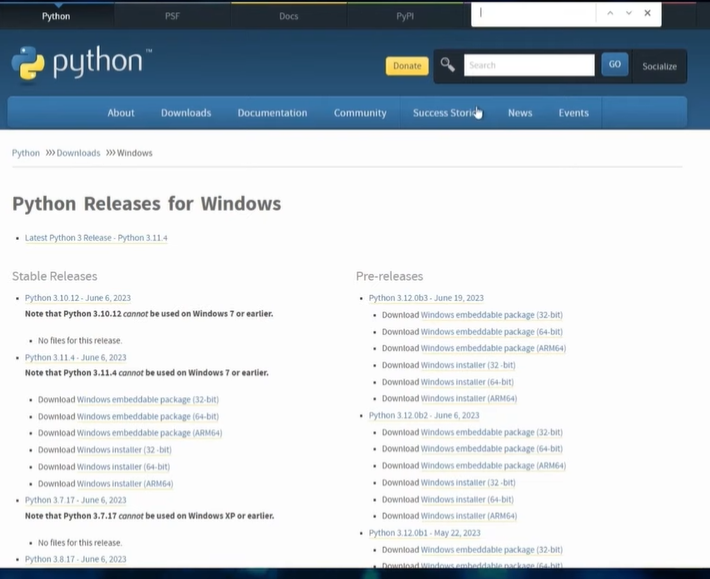Viewport: 710px width, 579px height.
Task: Click the magnifying glass search icon
Action: click(447, 65)
